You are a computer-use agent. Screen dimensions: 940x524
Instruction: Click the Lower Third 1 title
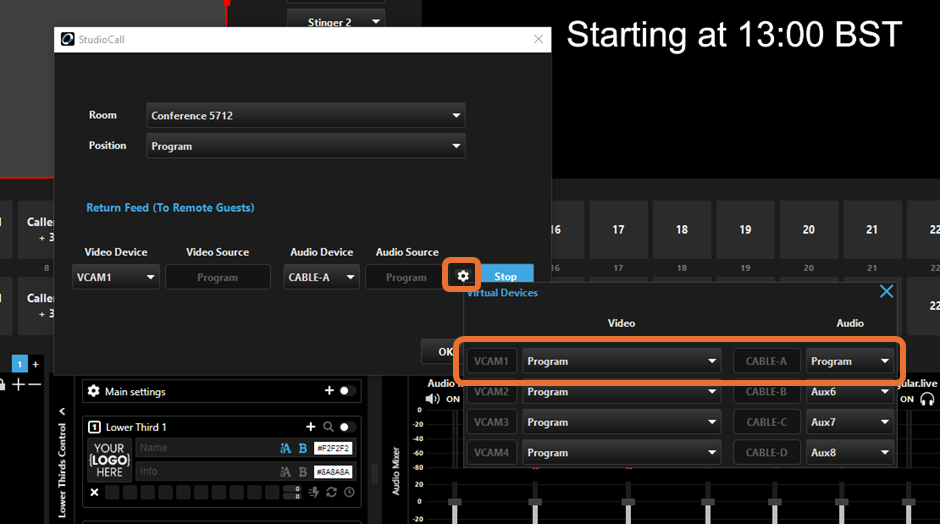[x=136, y=427]
